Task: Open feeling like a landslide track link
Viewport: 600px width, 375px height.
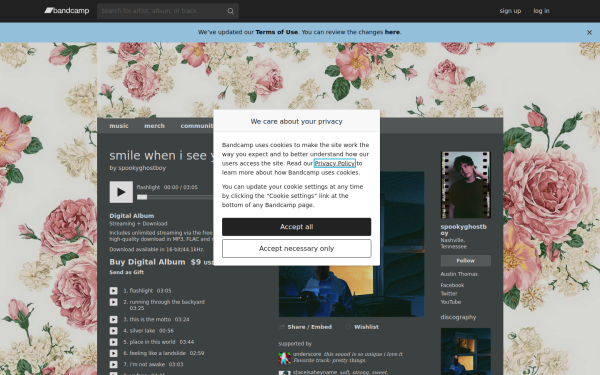Action: [x=158, y=353]
